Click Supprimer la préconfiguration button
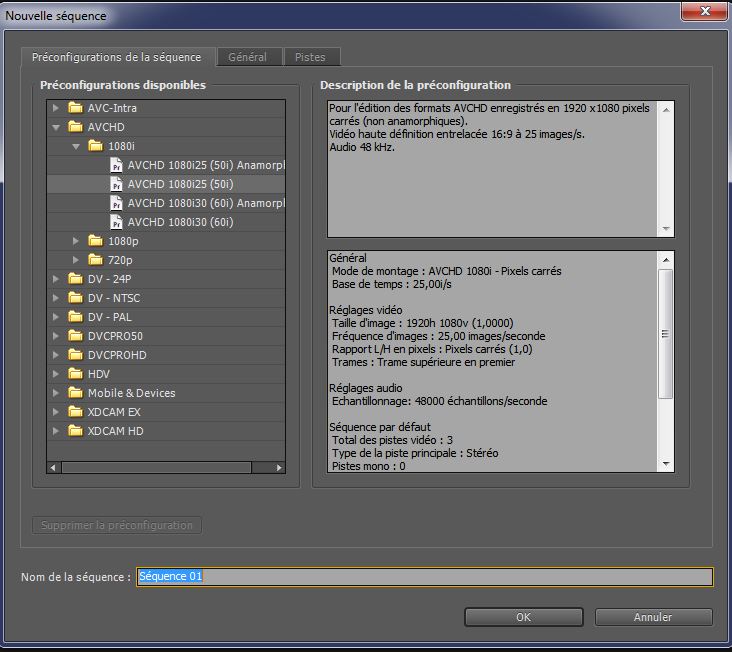The height and width of the screenshot is (652, 732). (x=117, y=525)
